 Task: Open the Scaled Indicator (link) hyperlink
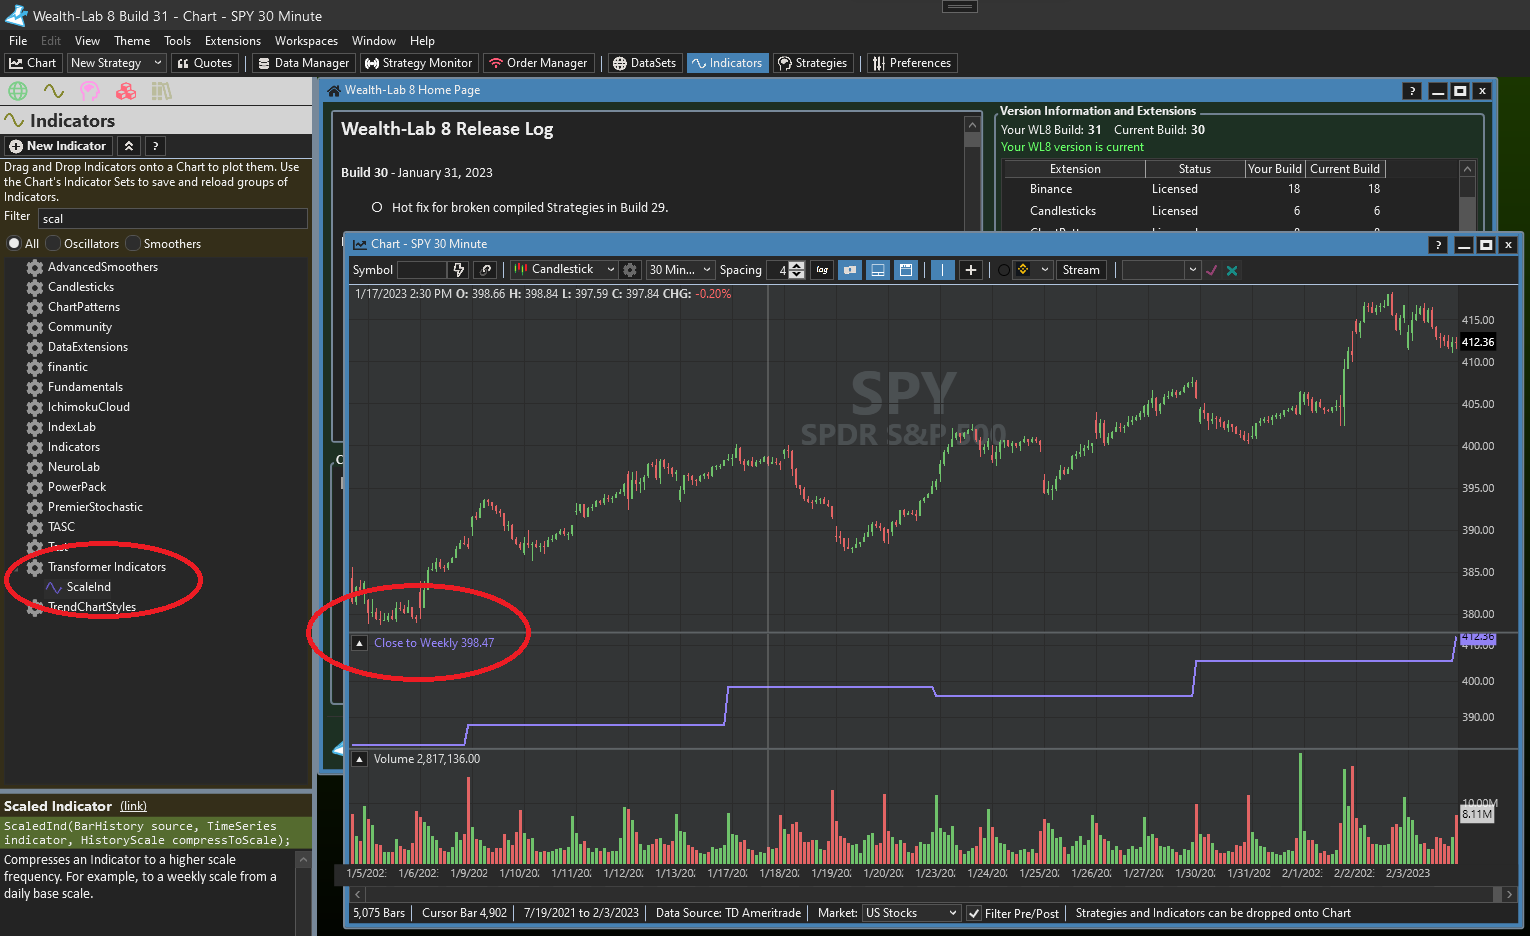133,806
